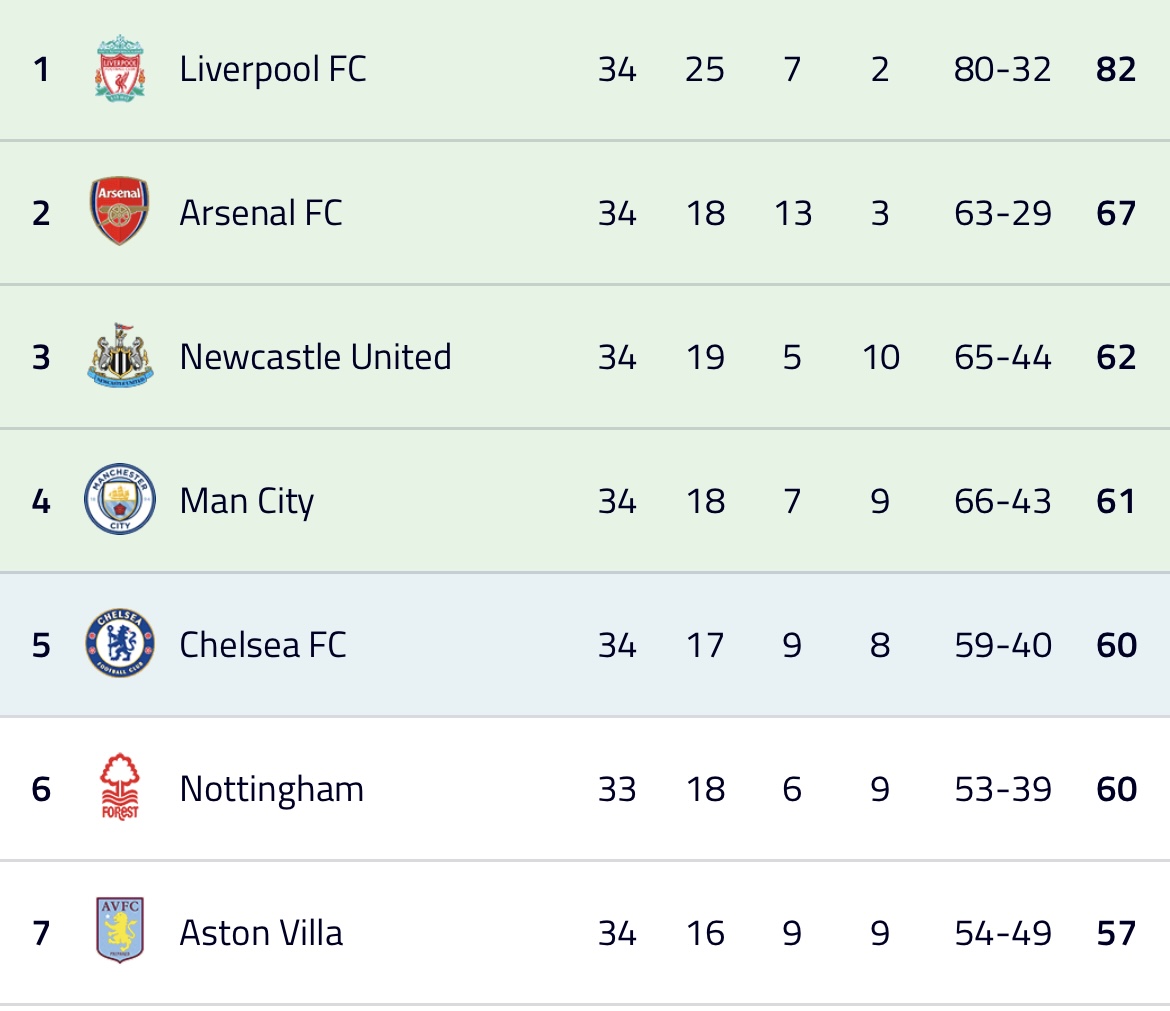Screen dimensions: 1170x1011
Task: Click the Newcastle United team name
Action: [x=316, y=357]
